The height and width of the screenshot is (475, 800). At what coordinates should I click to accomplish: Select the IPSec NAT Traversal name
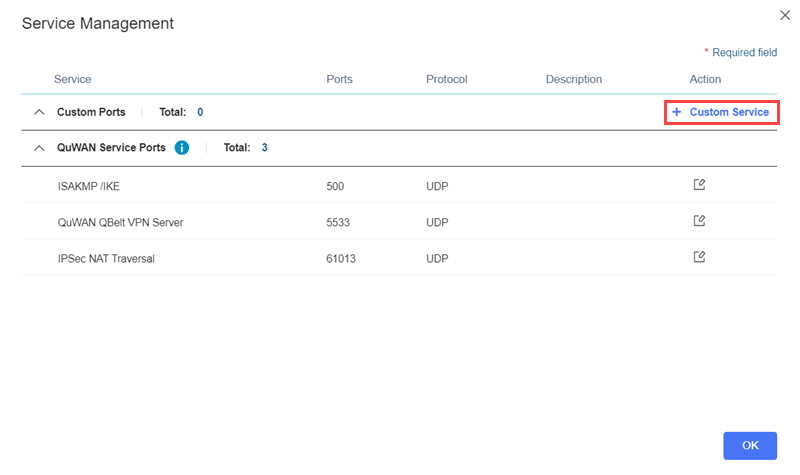point(106,258)
